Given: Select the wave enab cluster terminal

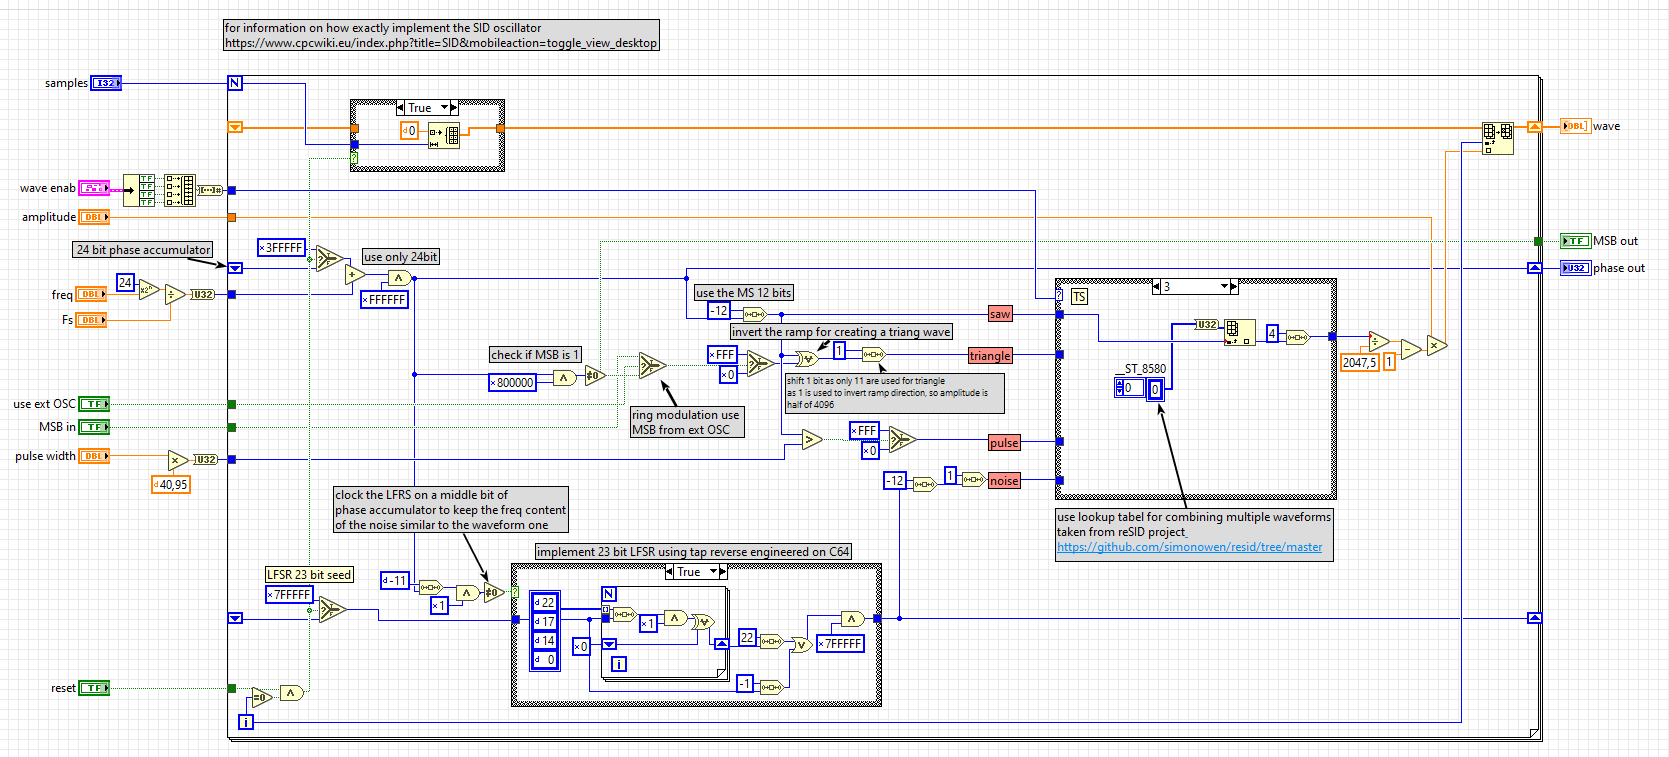Looking at the screenshot, I should (94, 188).
